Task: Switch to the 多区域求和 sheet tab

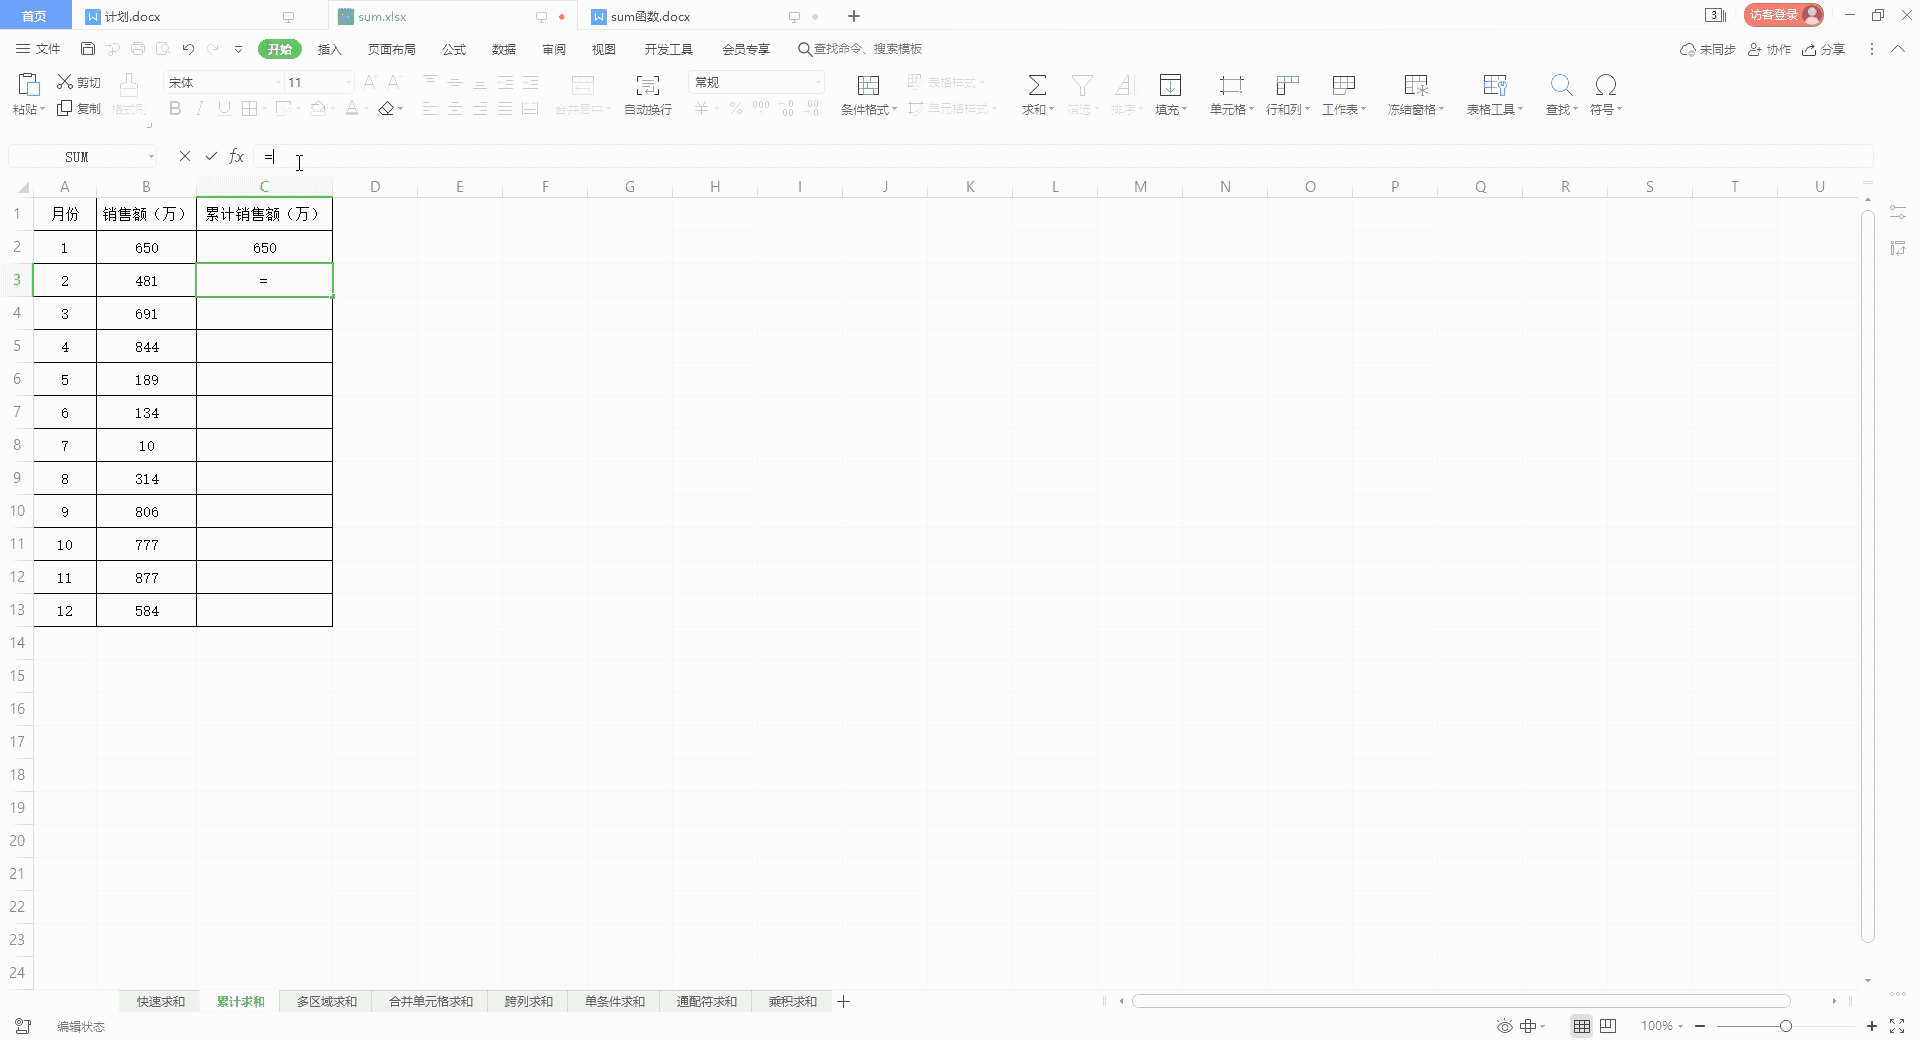Action: [326, 1002]
